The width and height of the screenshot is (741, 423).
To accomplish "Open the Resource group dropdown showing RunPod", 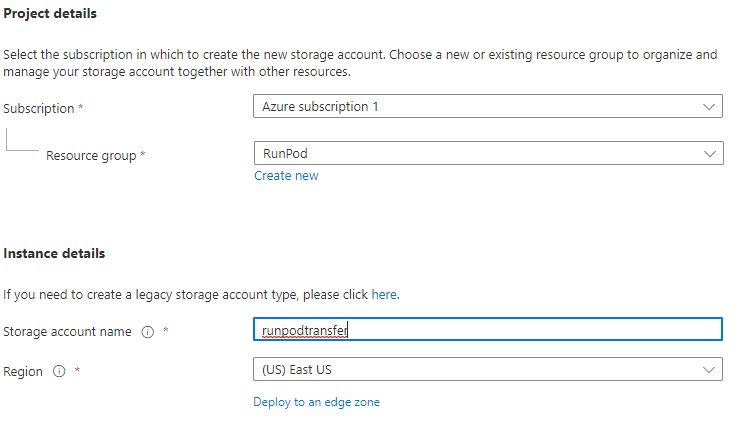I will pyautogui.click(x=487, y=154).
